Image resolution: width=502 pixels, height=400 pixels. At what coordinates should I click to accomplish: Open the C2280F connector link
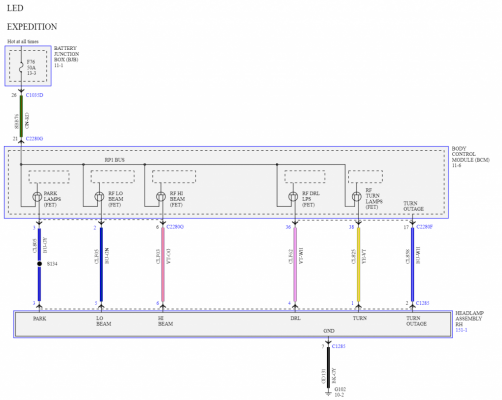tap(424, 227)
